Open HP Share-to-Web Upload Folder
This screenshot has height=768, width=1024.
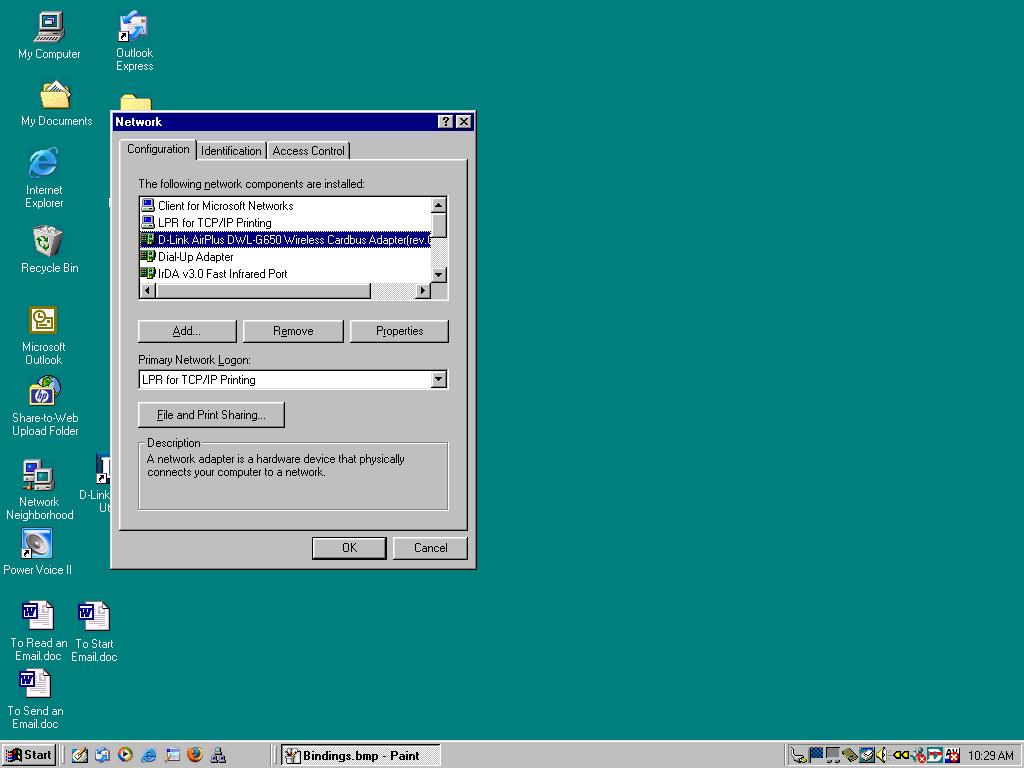tap(44, 406)
